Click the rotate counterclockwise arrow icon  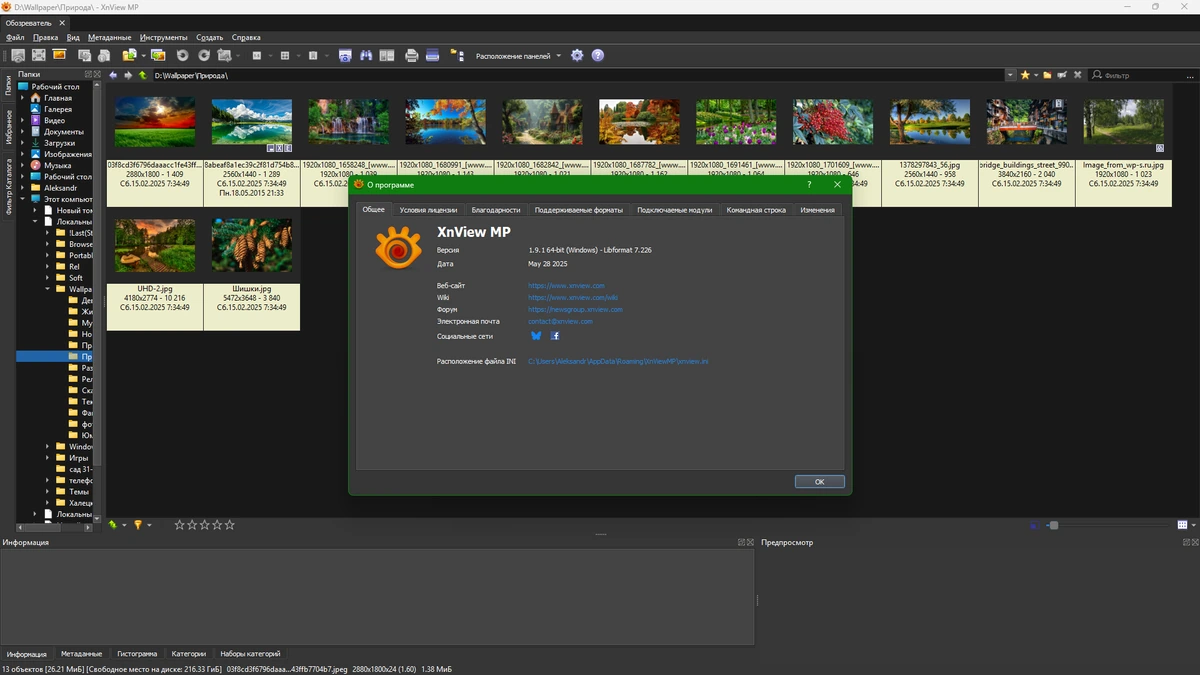click(x=182, y=56)
